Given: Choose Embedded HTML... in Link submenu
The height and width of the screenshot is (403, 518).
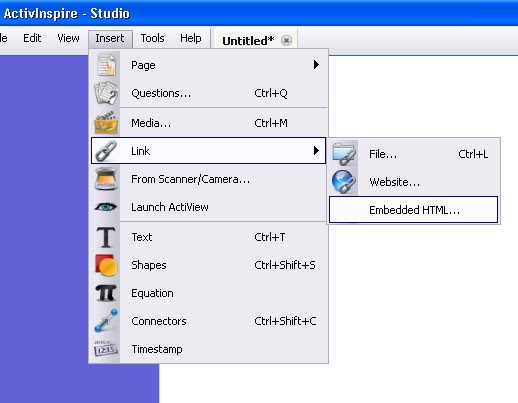Looking at the screenshot, I should point(413,210).
